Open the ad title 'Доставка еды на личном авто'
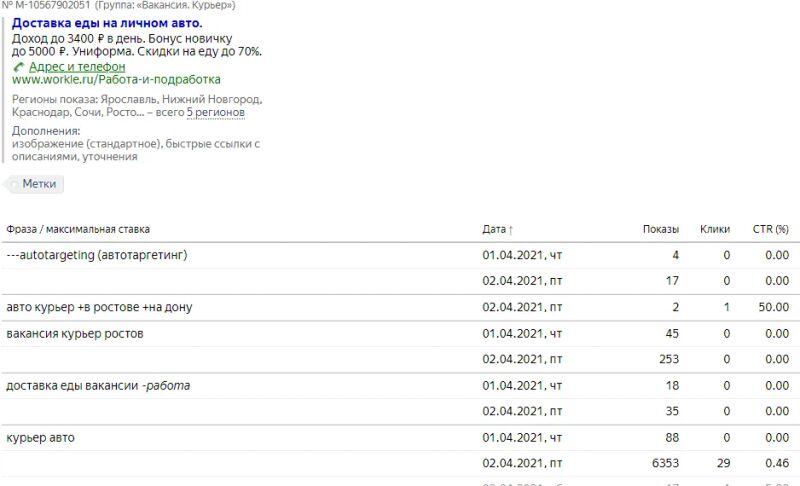The height and width of the screenshot is (486, 800). 107,23
